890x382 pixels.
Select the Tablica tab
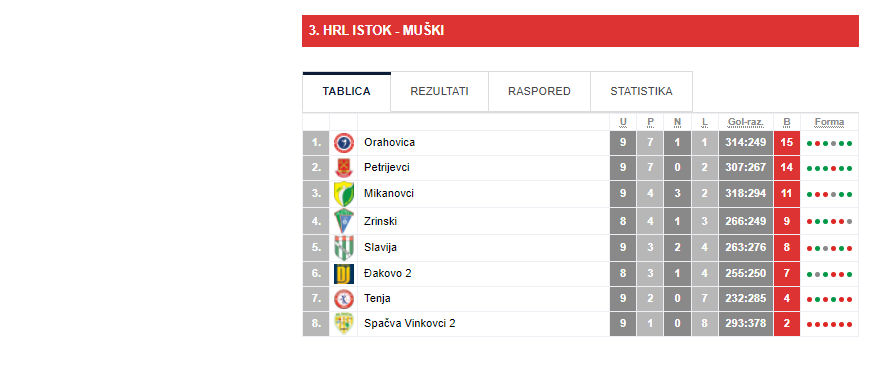(x=346, y=91)
